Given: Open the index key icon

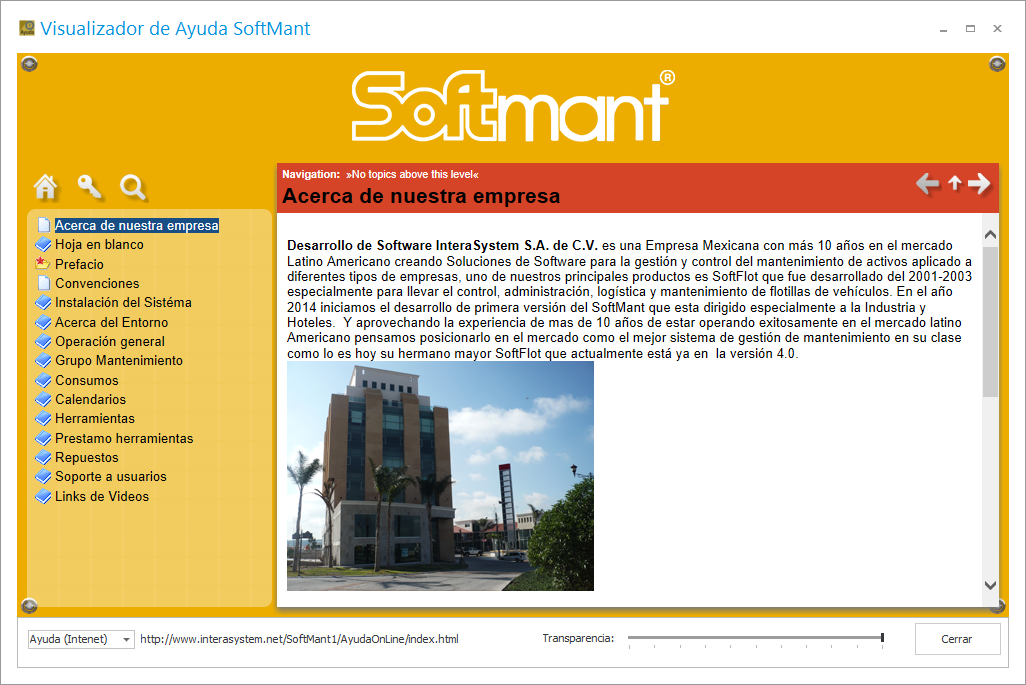Looking at the screenshot, I should pos(90,186).
